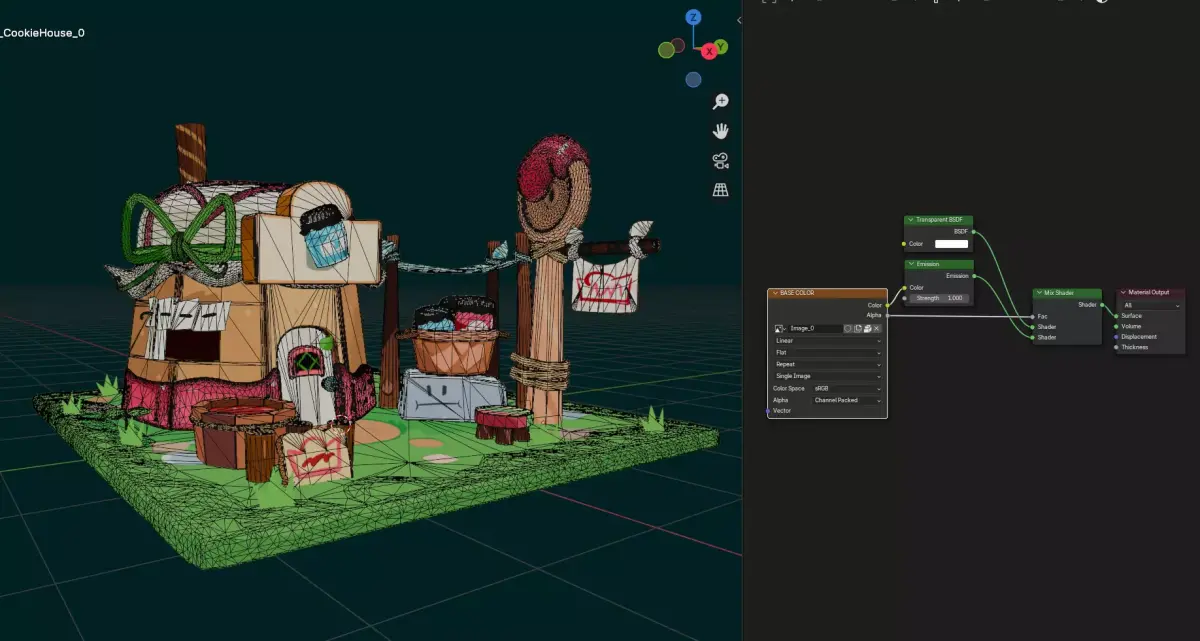Click the white Transparent BSDF color swatch

[951, 244]
